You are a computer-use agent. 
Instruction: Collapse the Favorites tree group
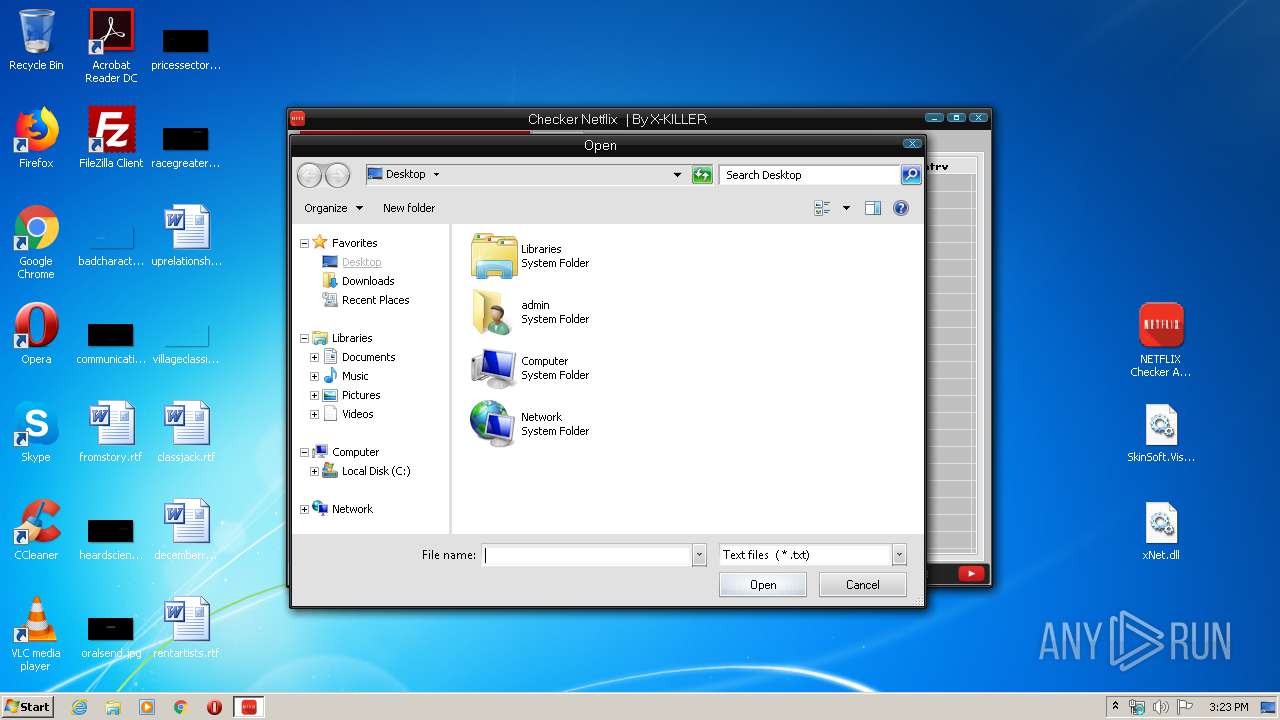point(305,243)
